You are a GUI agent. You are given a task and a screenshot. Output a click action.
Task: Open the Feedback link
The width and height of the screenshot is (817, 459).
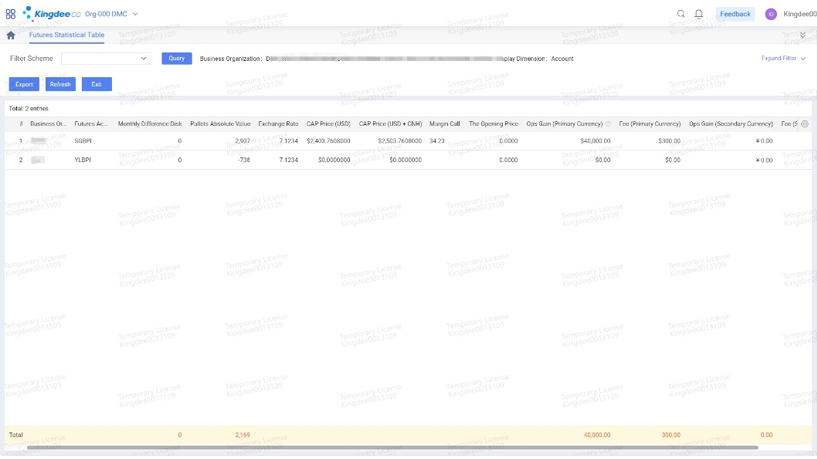coord(735,14)
